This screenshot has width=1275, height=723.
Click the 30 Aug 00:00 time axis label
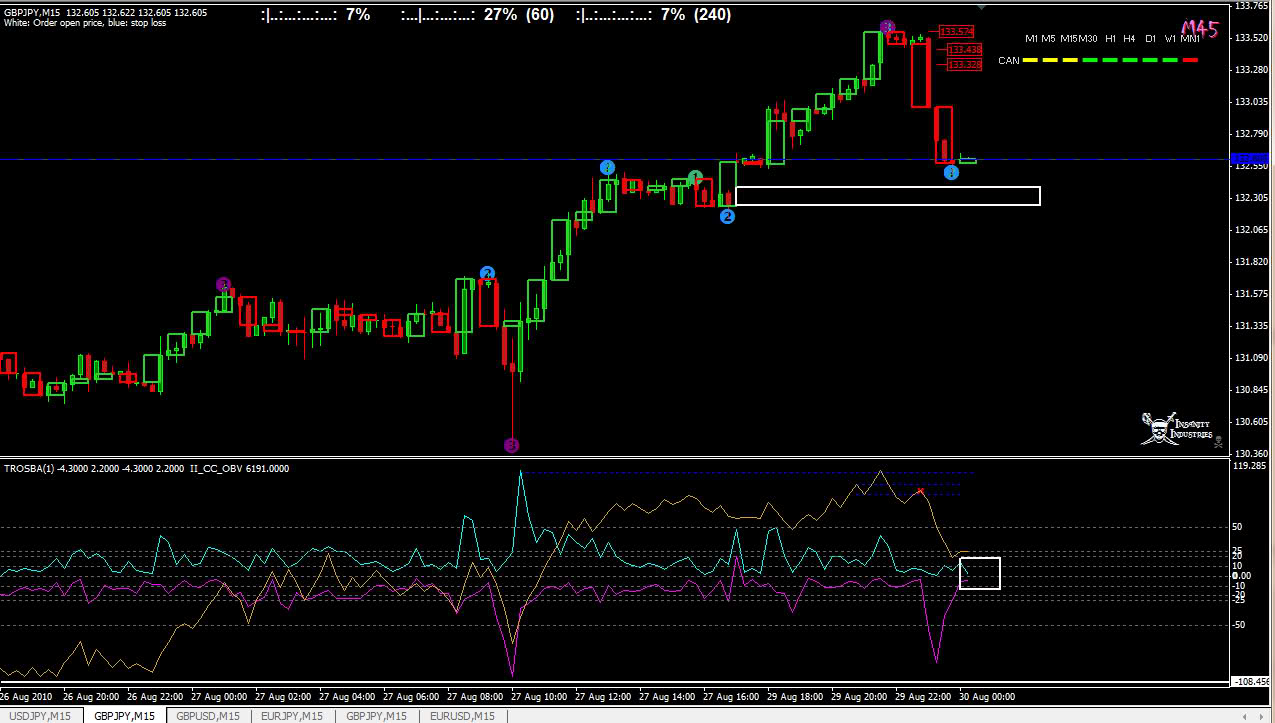(988, 696)
